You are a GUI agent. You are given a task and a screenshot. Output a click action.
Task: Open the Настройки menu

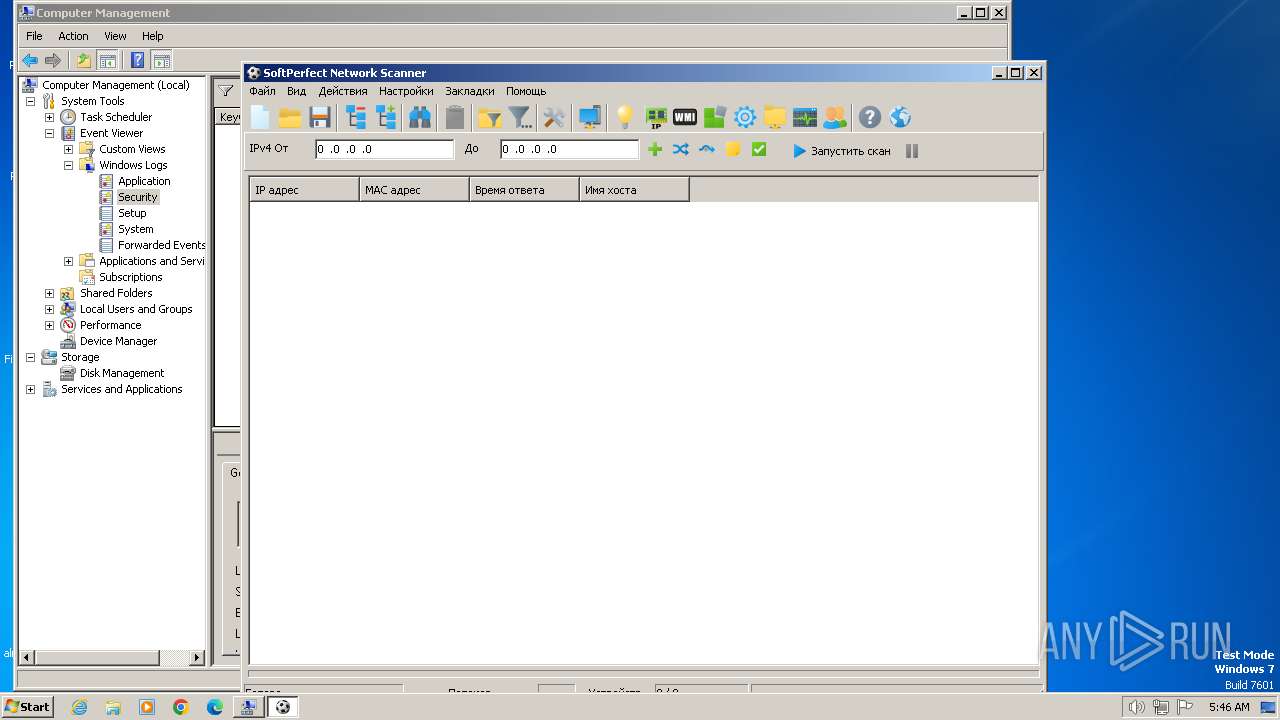pyautogui.click(x=406, y=91)
